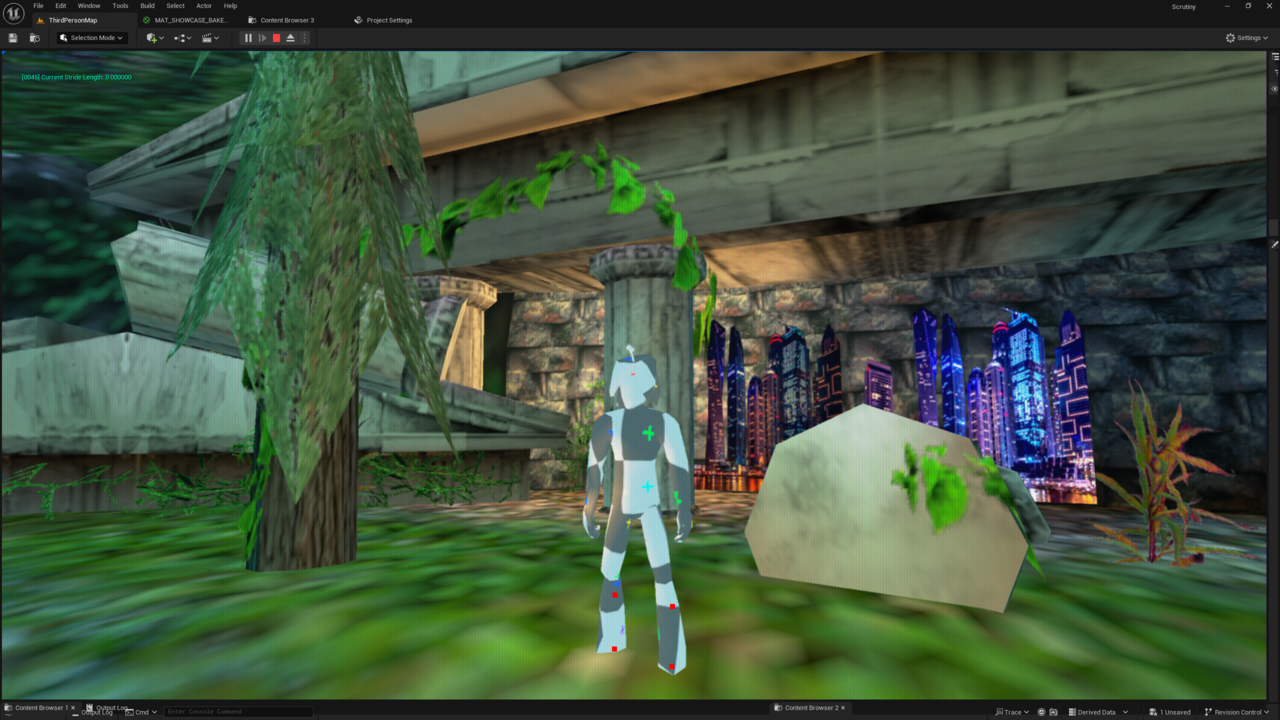Open the cinematics dropdown
Image resolution: width=1280 pixels, height=720 pixels.
pyautogui.click(x=210, y=38)
